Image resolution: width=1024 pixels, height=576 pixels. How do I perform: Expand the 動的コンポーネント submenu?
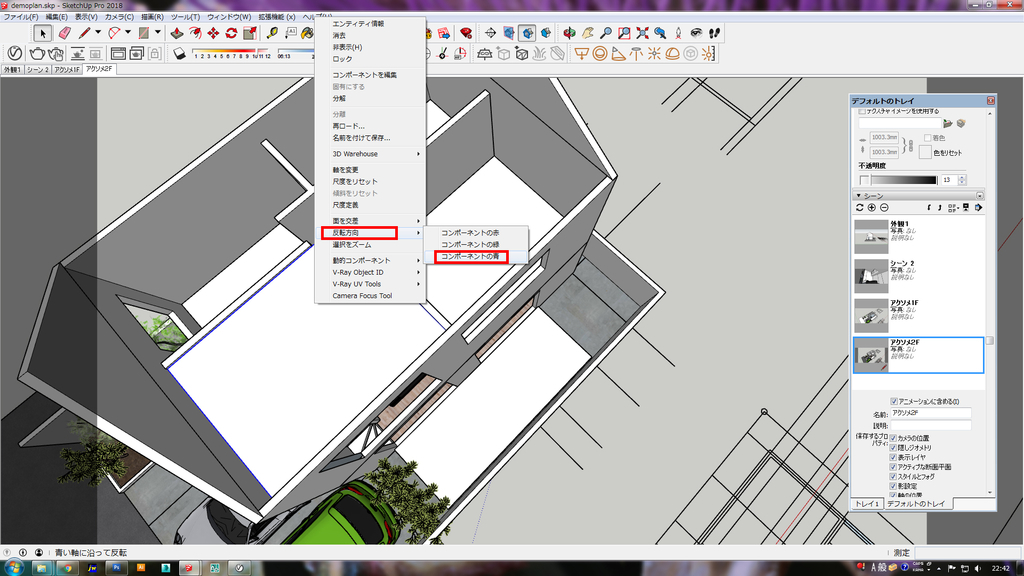370,261
